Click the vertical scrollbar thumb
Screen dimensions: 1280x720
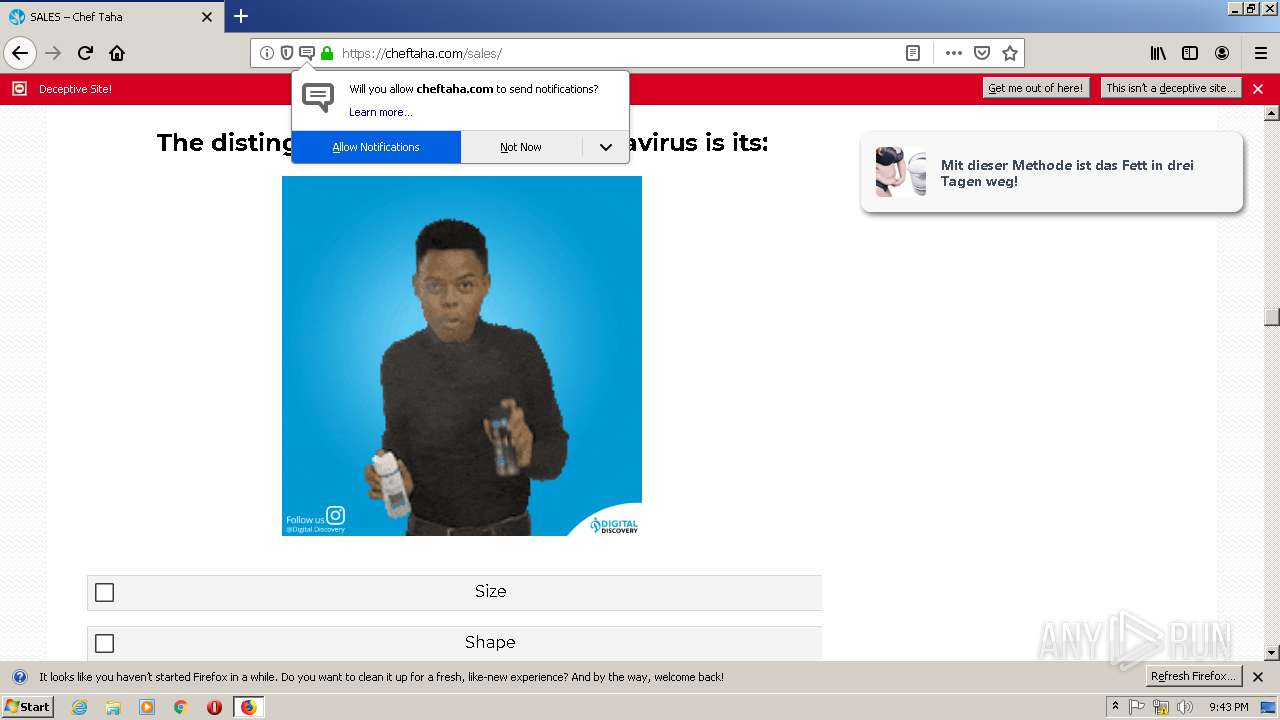click(1271, 317)
